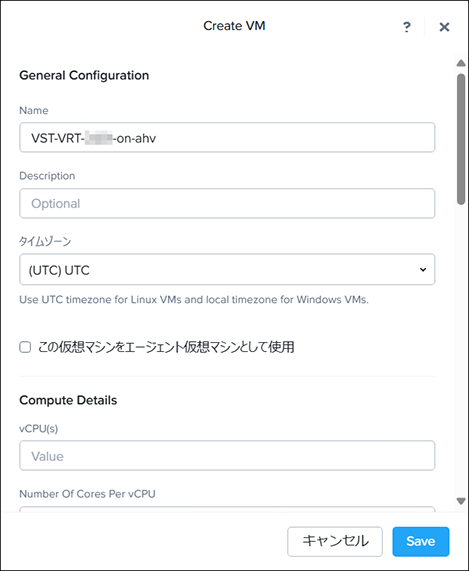
Task: Close the Create VM dialog
Action: [x=444, y=27]
